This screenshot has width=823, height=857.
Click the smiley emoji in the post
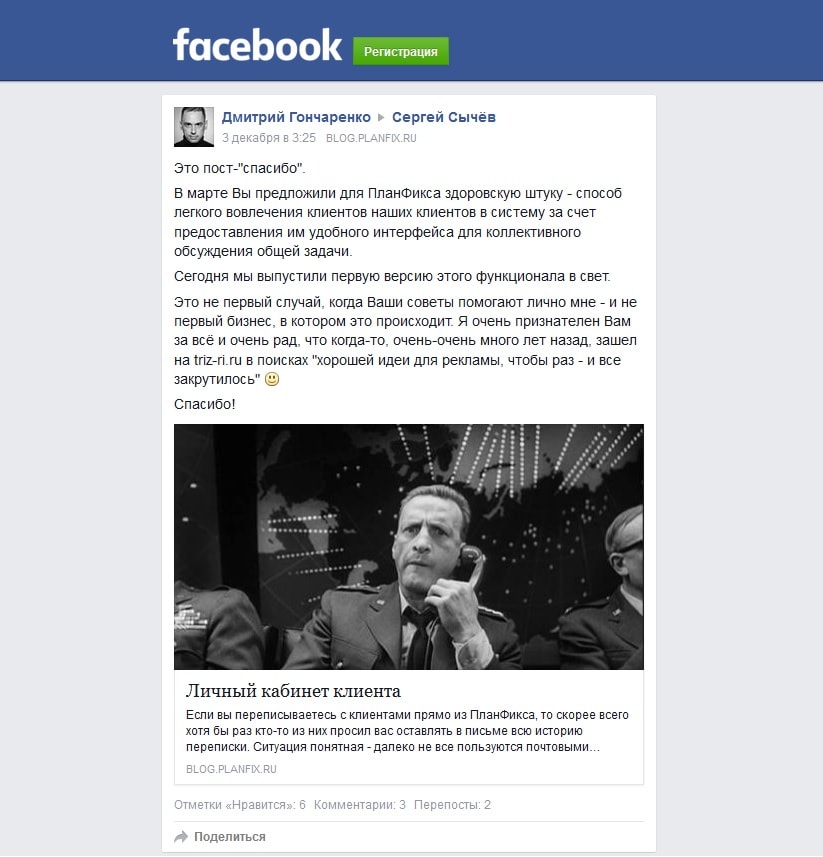point(272,379)
